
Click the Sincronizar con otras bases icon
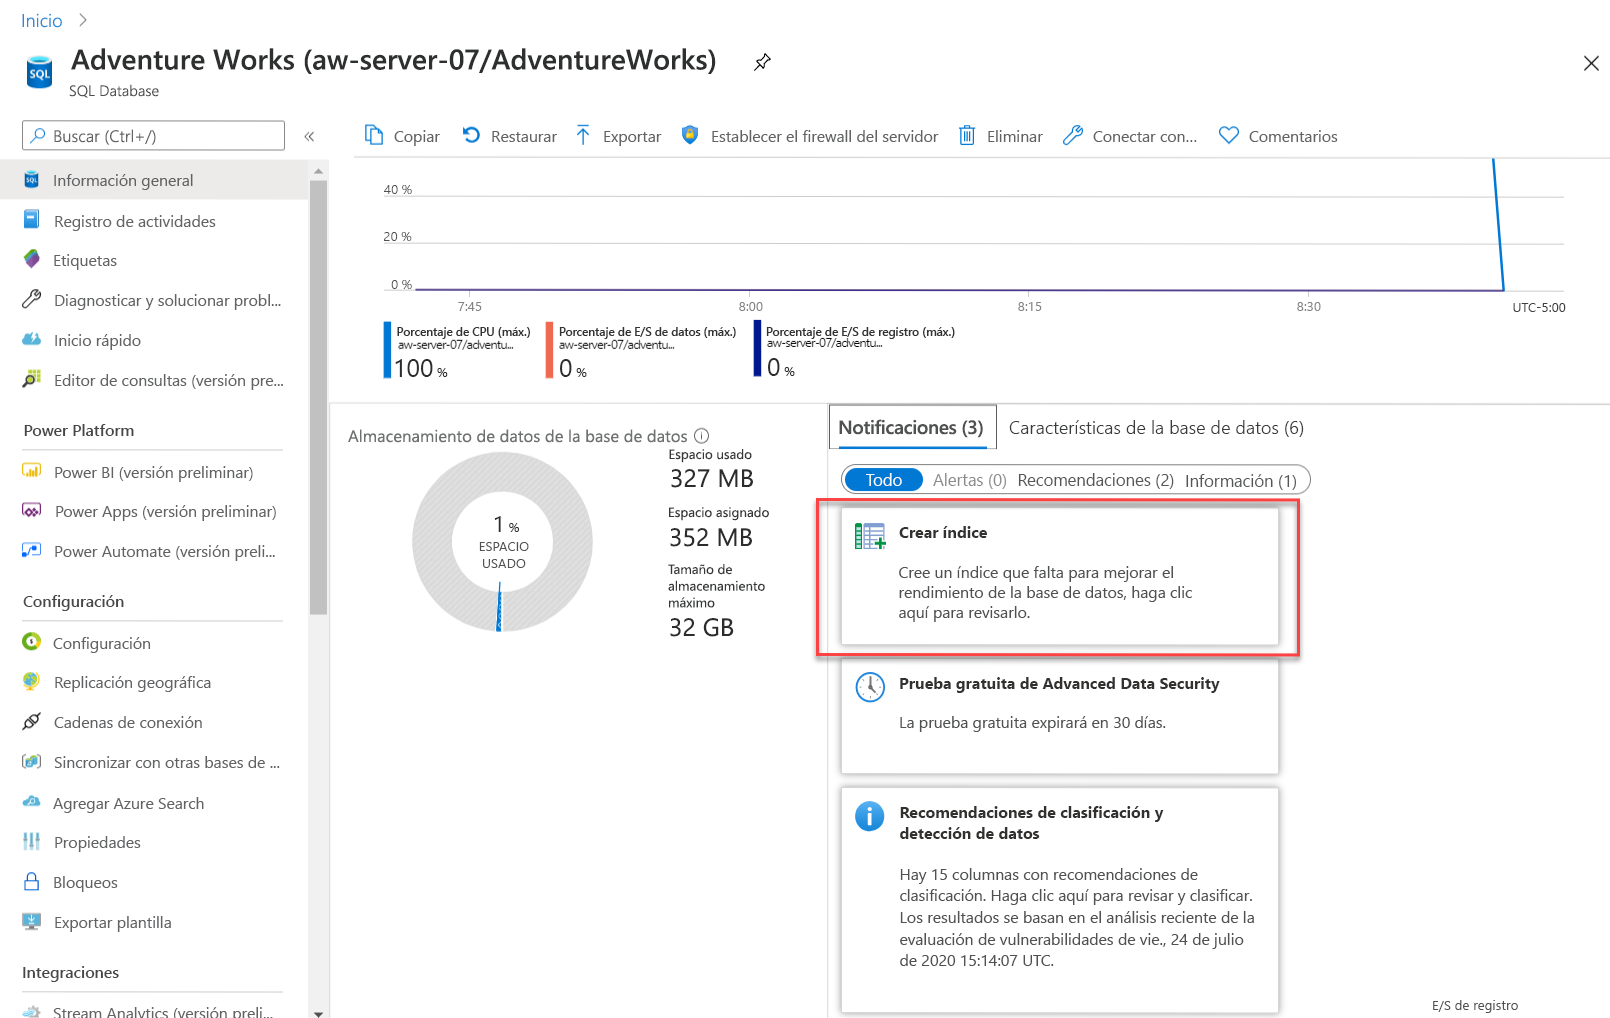coord(32,762)
